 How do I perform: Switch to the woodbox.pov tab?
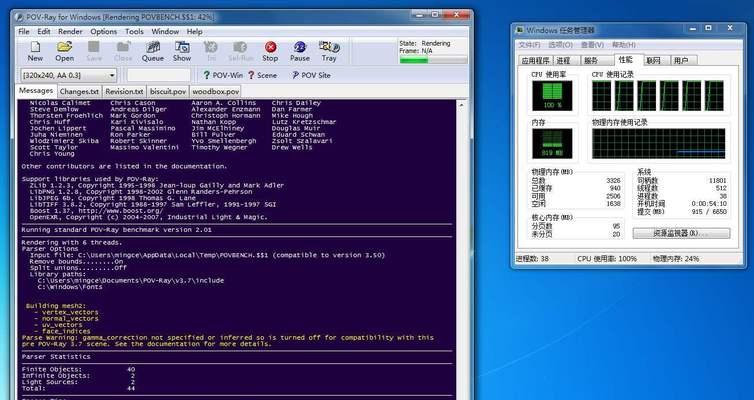pyautogui.click(x=215, y=91)
